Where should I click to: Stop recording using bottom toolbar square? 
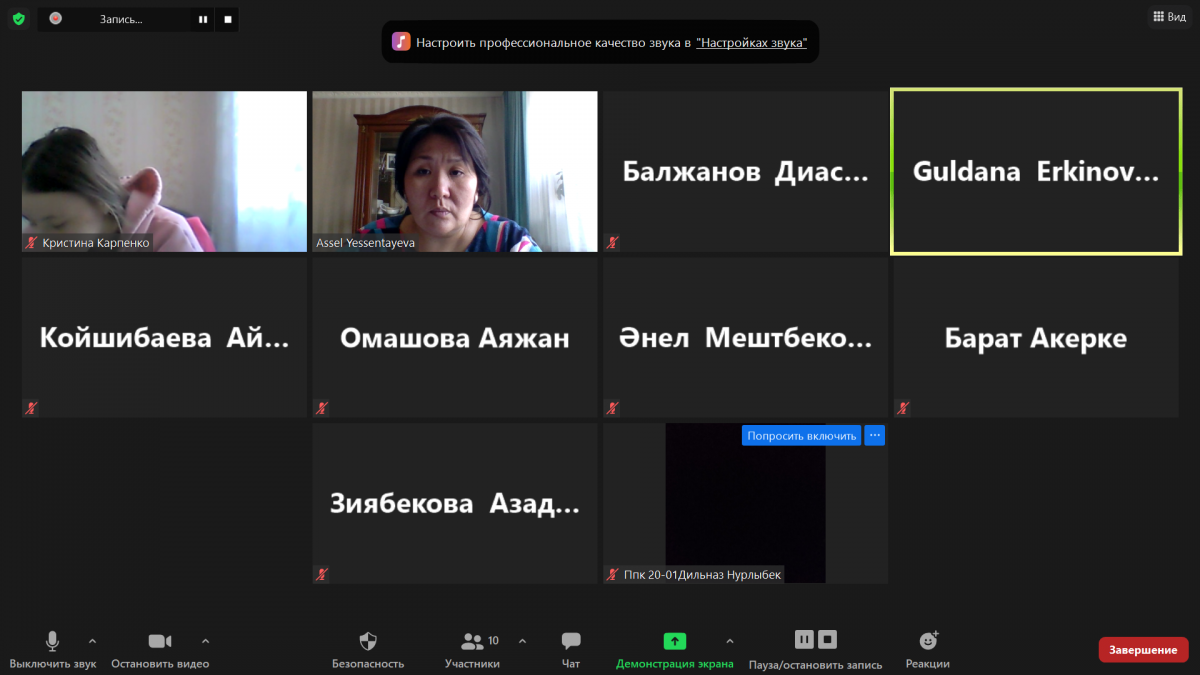click(827, 640)
